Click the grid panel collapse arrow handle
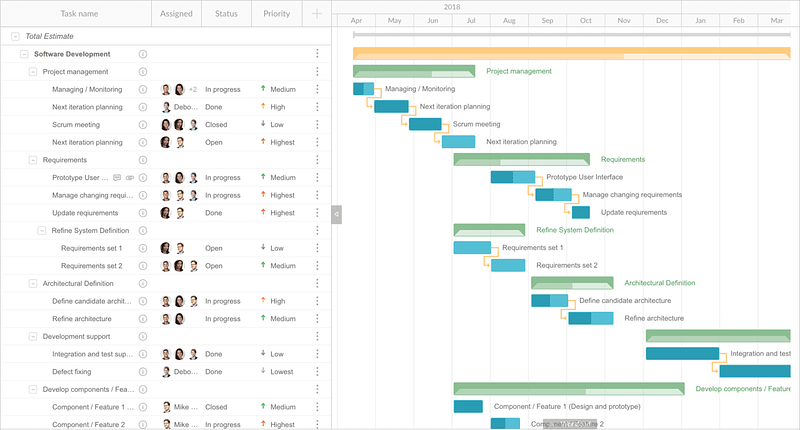The width and height of the screenshot is (800, 430). coord(337,214)
